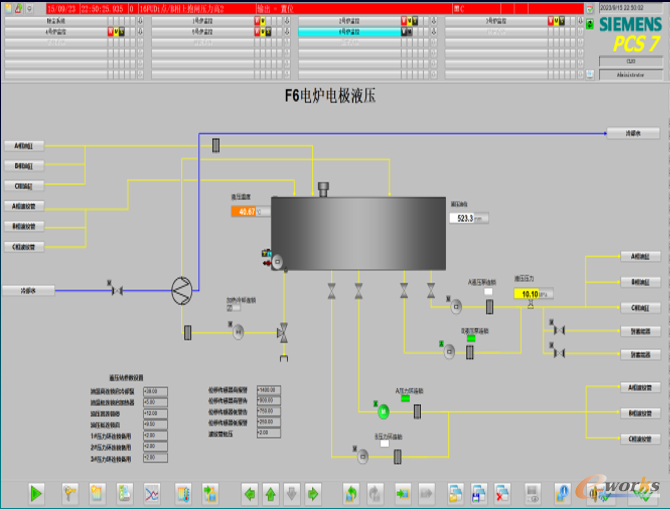
Task: Click the blue info picture icon in toolbar
Action: click(562, 494)
